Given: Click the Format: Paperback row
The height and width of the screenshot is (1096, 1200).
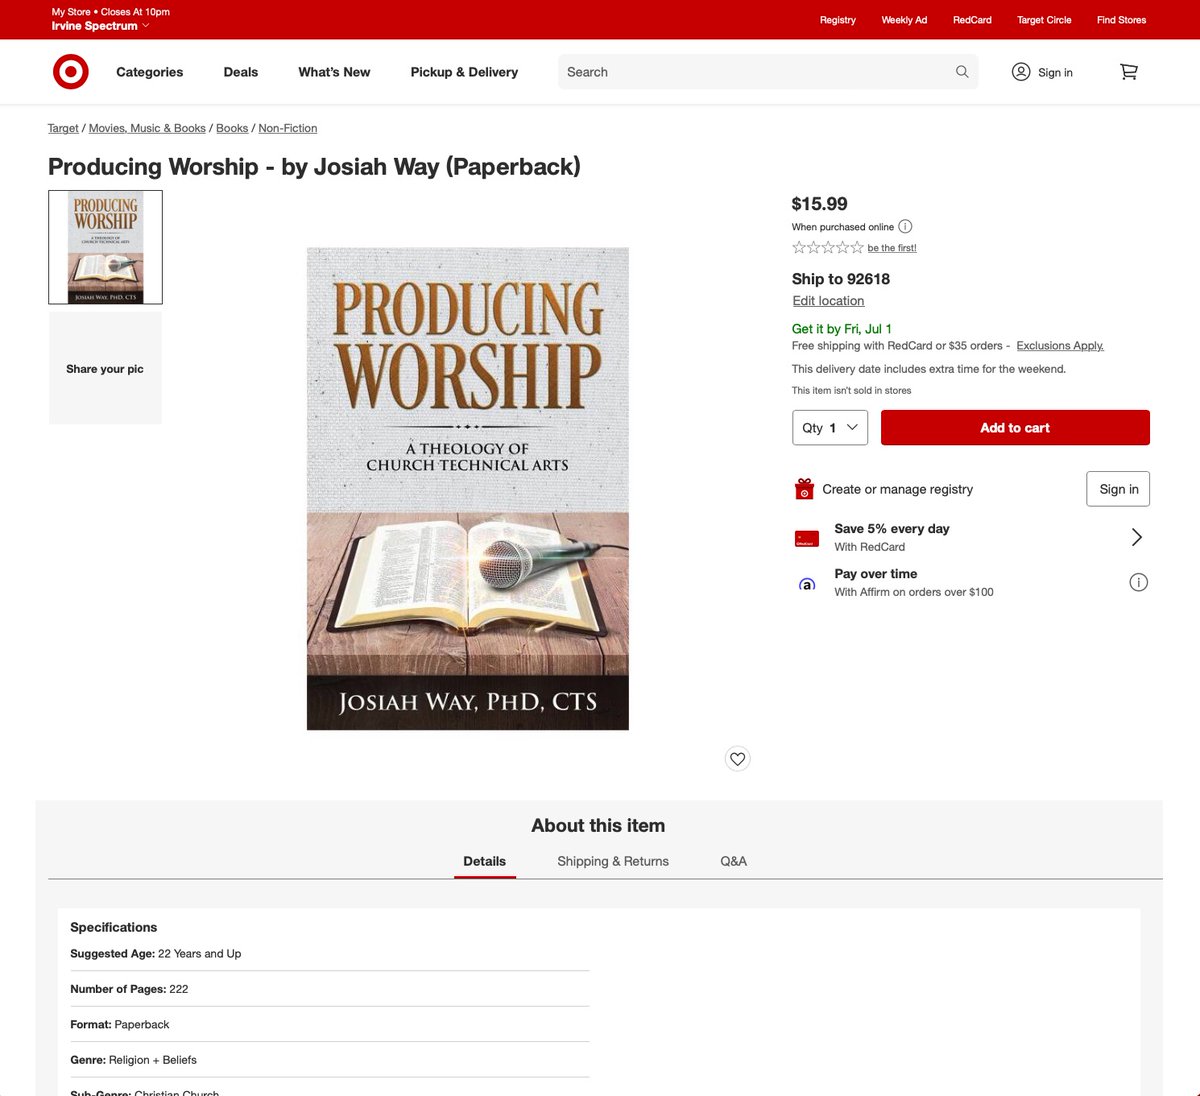Looking at the screenshot, I should point(330,1024).
